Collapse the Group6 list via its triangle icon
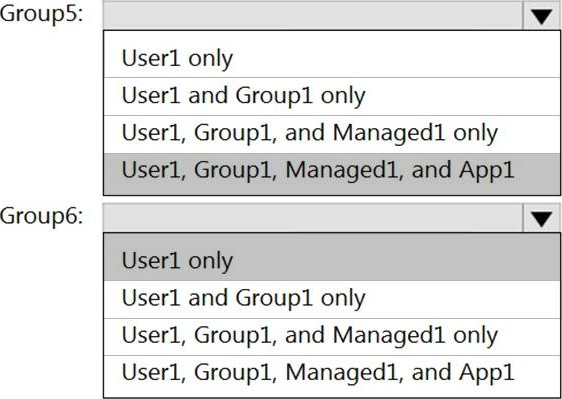 pos(542,219)
